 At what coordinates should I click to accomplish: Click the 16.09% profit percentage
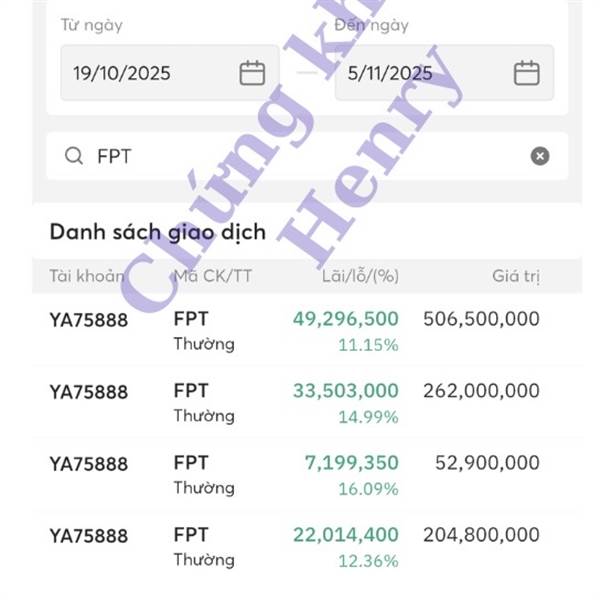[368, 489]
